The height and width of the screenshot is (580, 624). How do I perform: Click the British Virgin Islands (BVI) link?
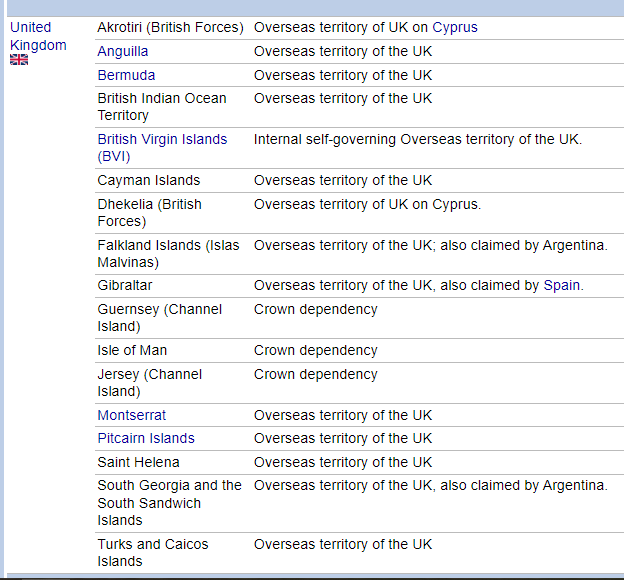[162, 148]
